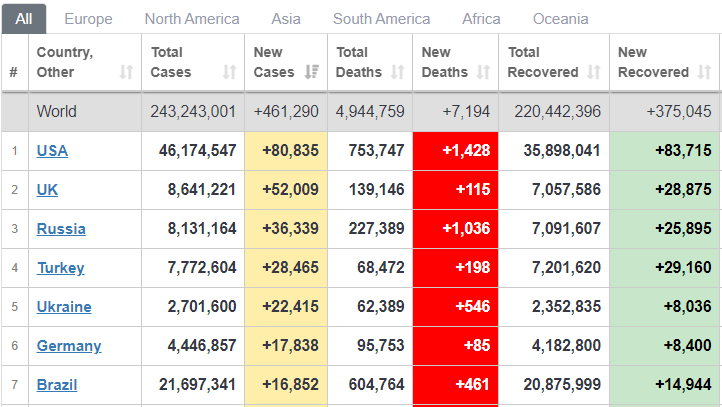This screenshot has height=407, width=722.
Task: Click Brazil new deaths +461 cell
Action: click(455, 385)
